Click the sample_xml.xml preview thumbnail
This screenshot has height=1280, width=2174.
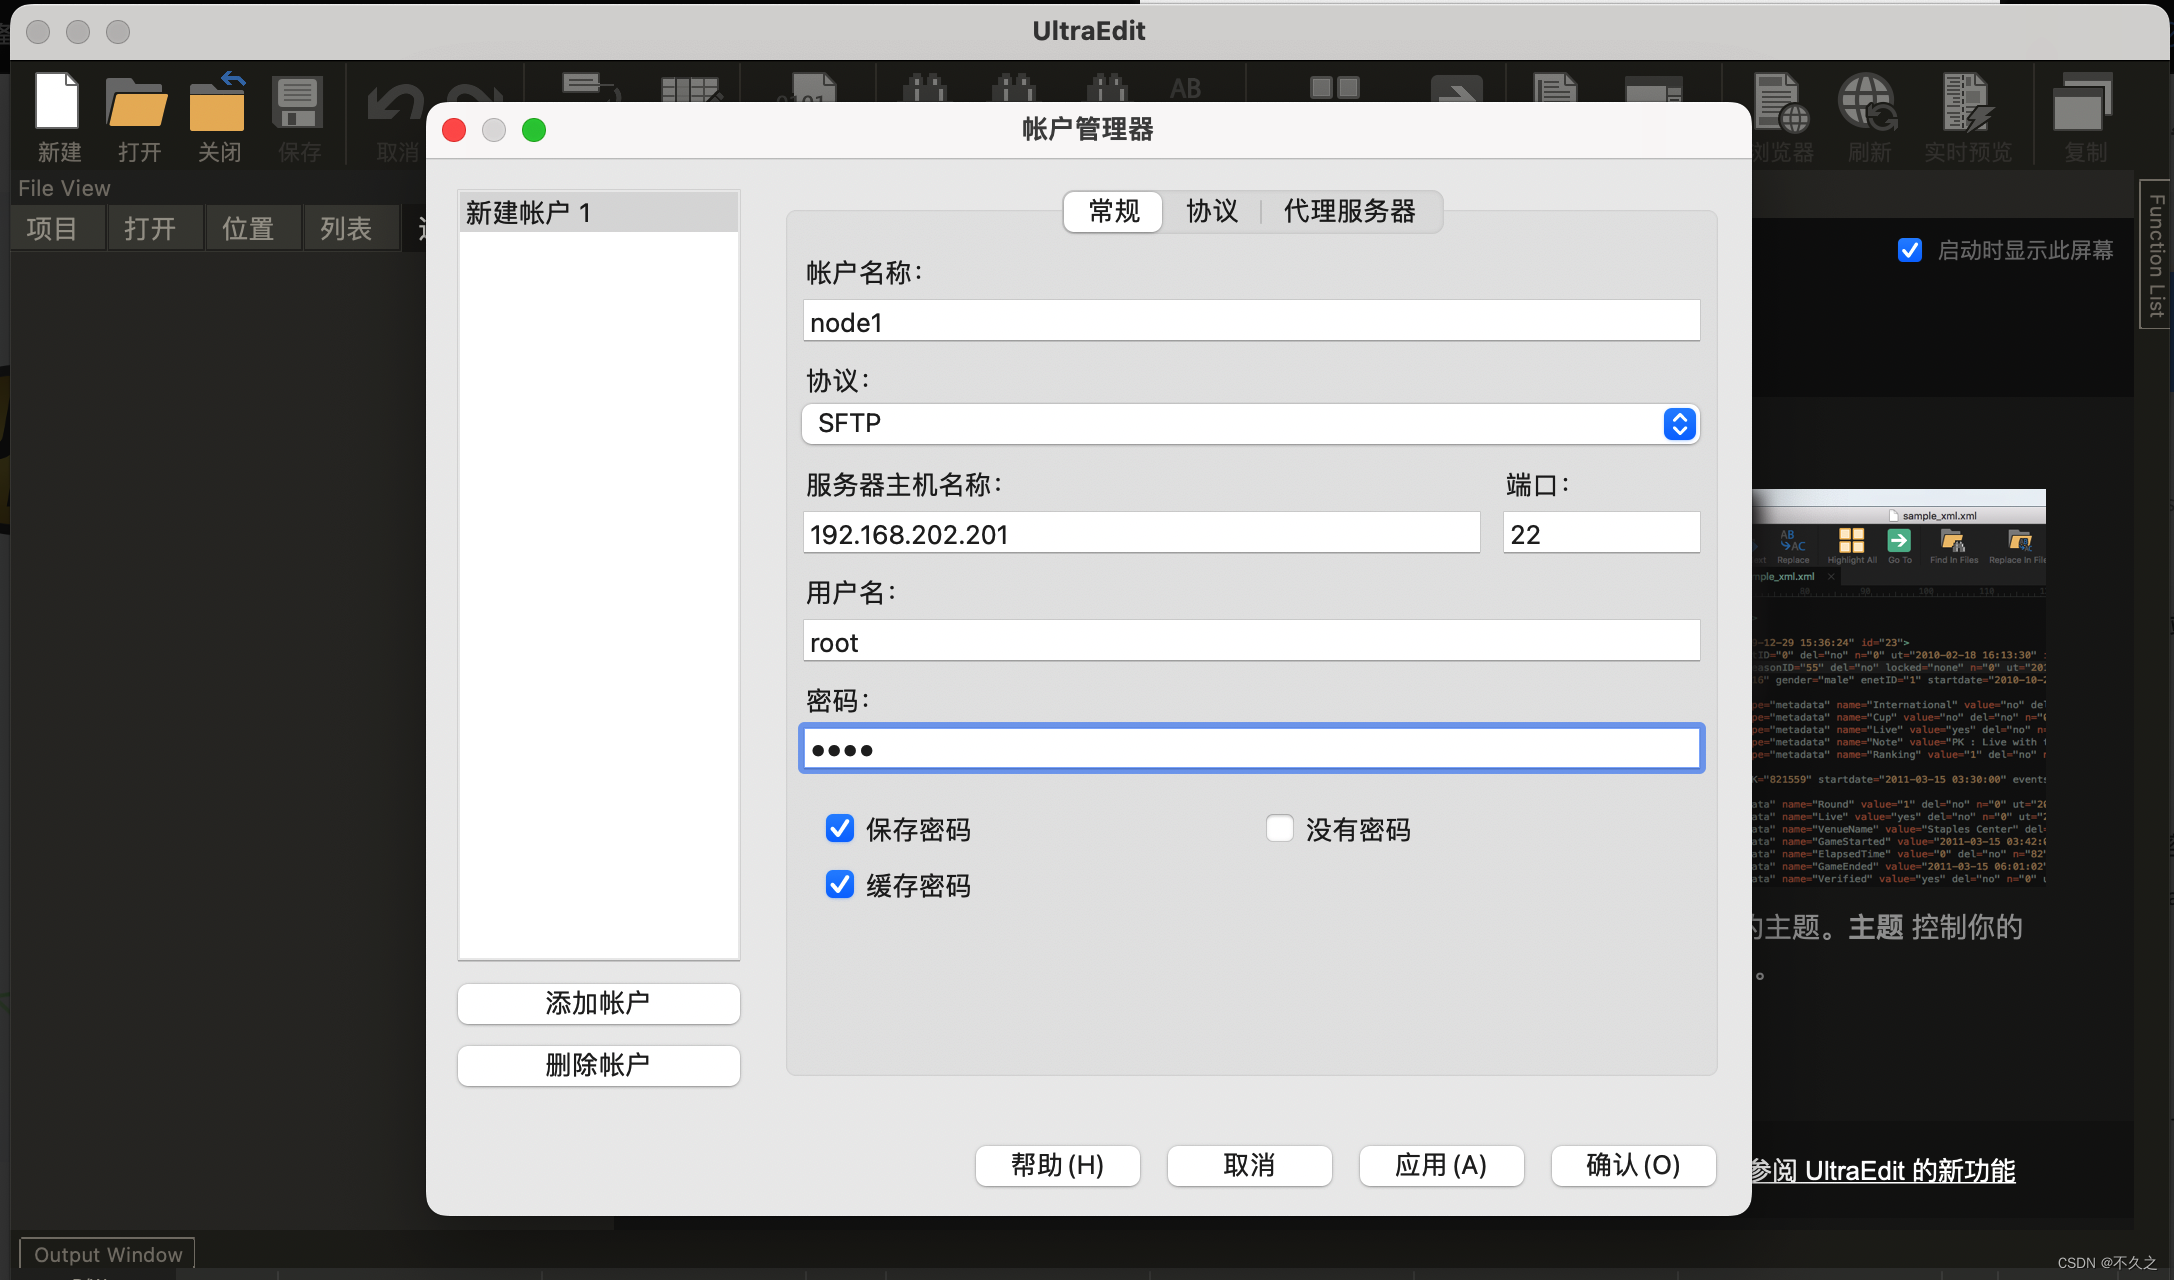[x=1899, y=688]
